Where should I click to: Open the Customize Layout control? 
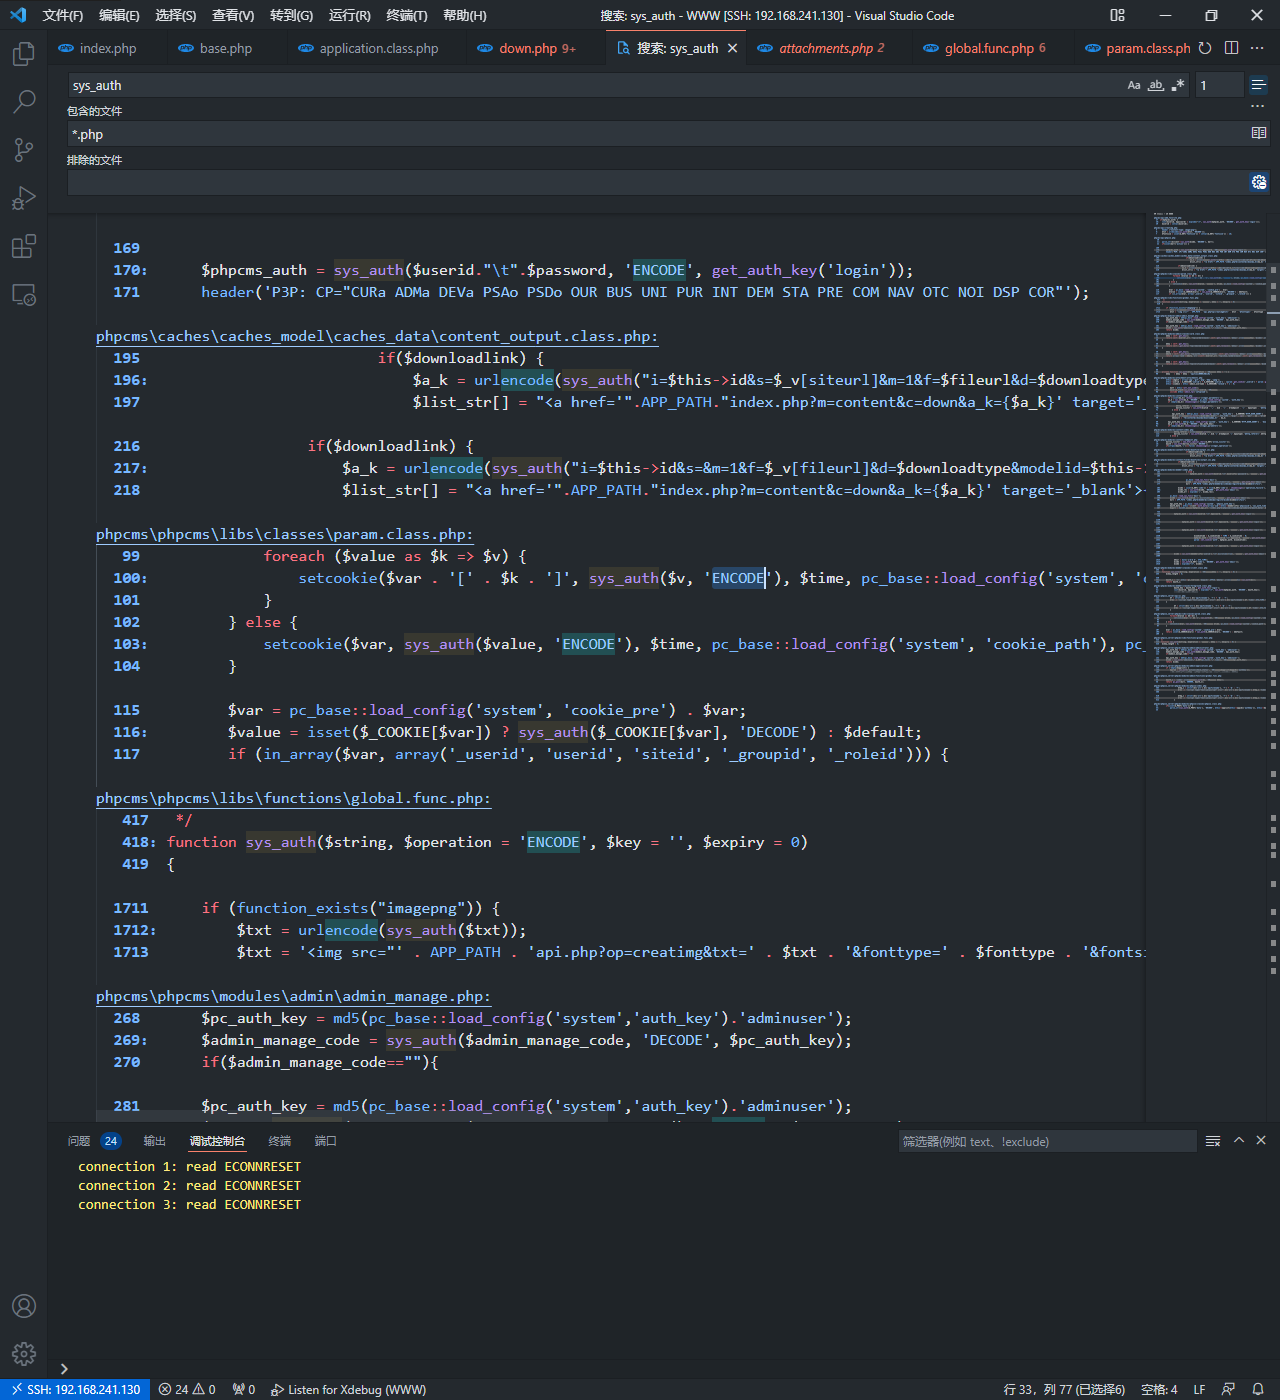coord(1118,15)
